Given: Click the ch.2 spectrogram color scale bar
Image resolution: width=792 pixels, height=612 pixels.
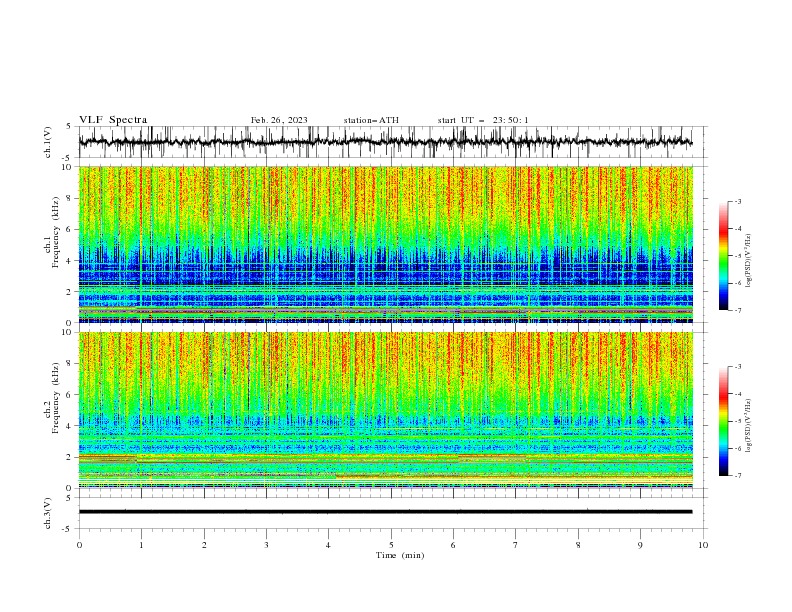Looking at the screenshot, I should [x=723, y=421].
